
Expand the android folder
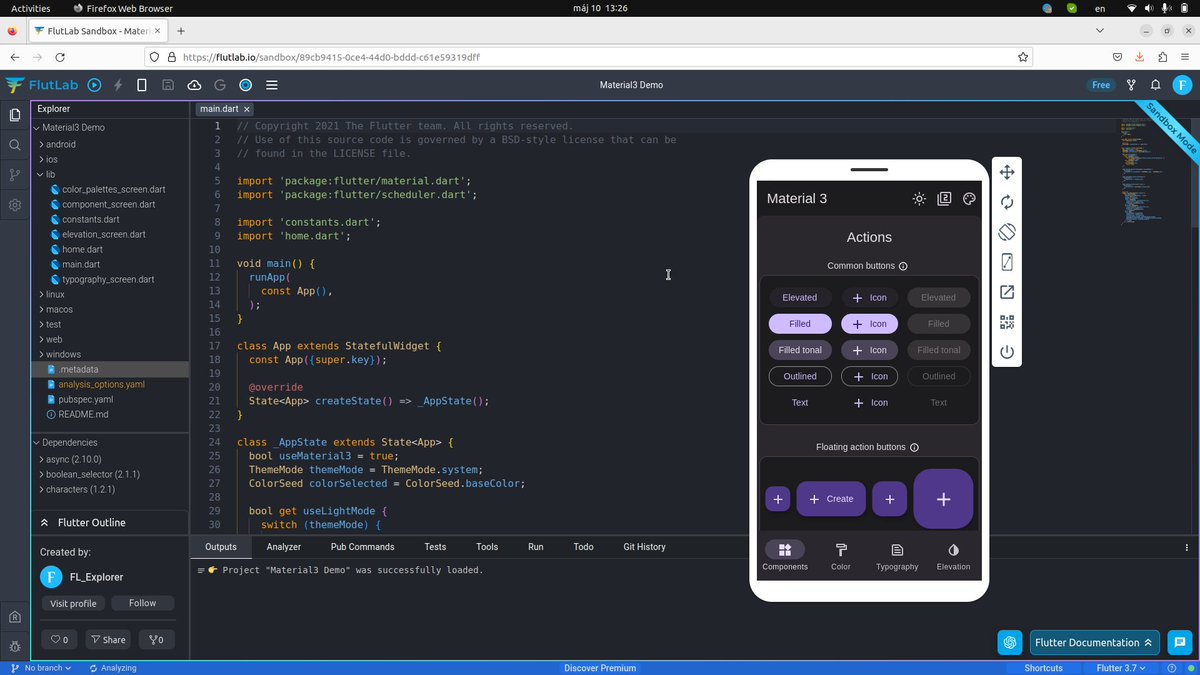42,144
